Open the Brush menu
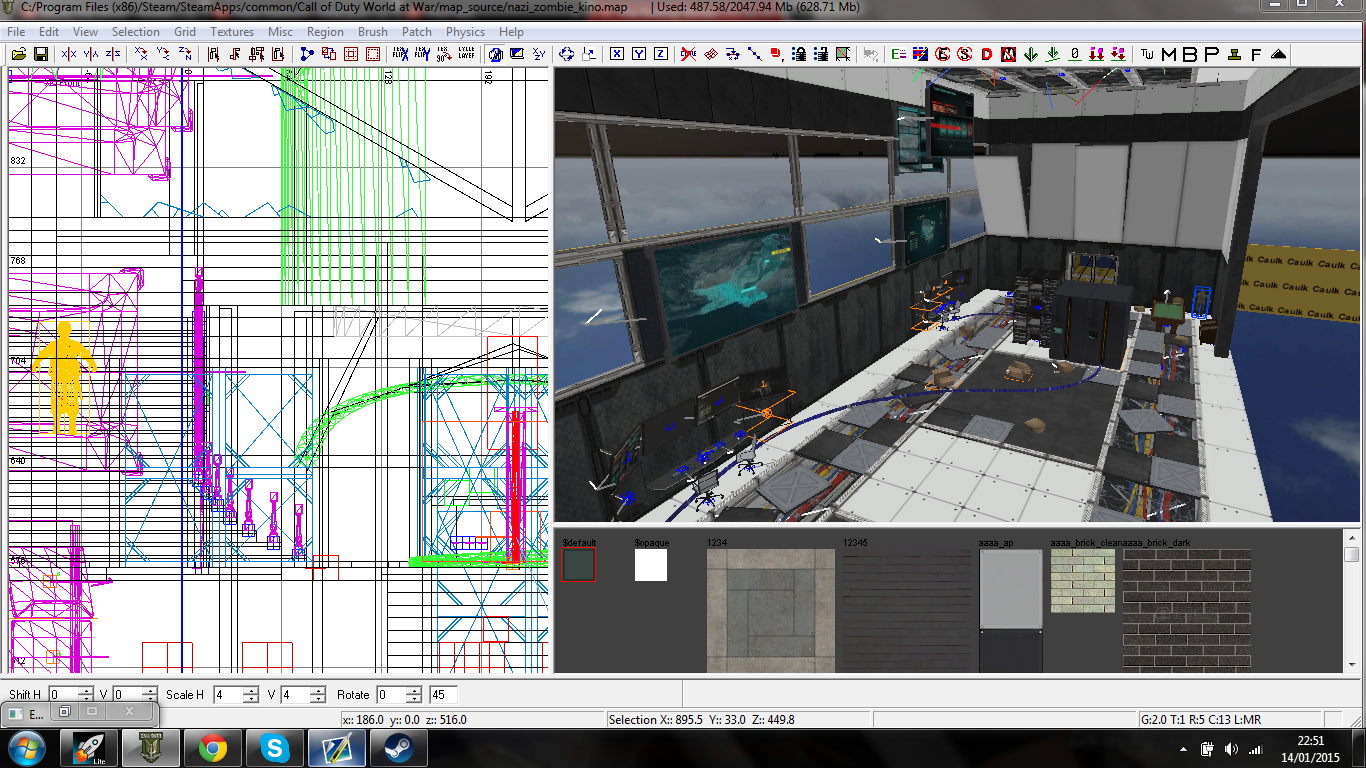The width and height of the screenshot is (1366, 768). click(x=373, y=31)
